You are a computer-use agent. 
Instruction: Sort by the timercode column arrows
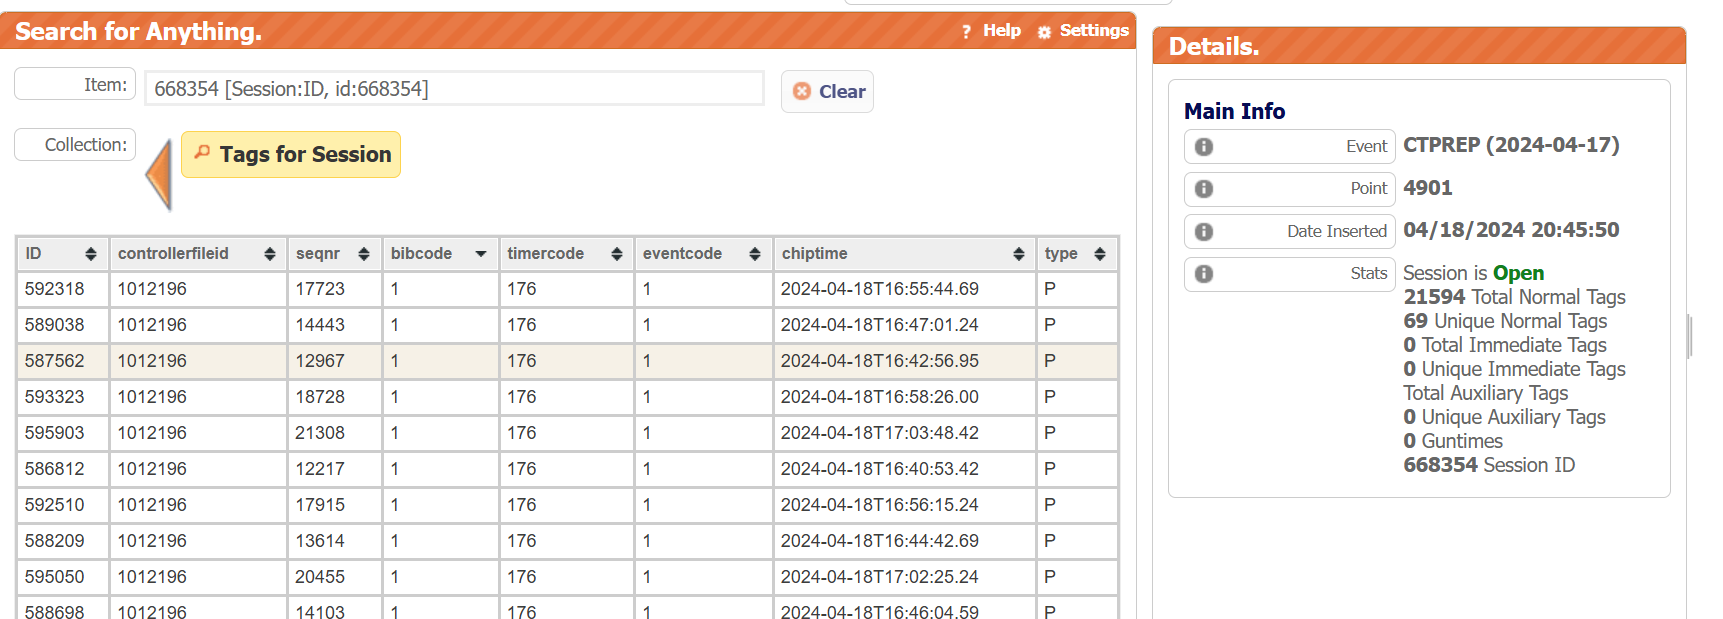point(617,254)
